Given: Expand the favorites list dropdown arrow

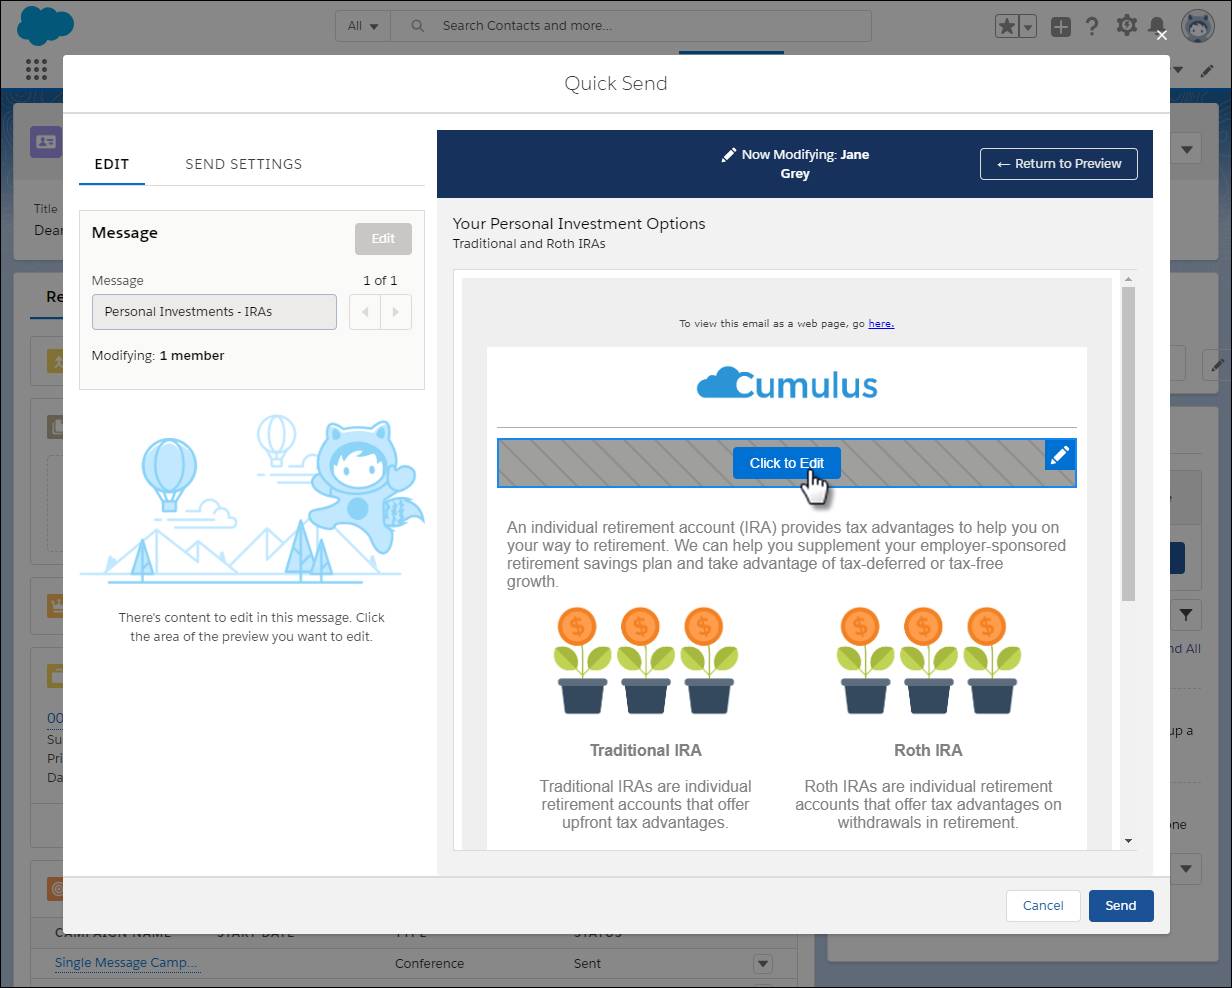Looking at the screenshot, I should tap(1028, 27).
